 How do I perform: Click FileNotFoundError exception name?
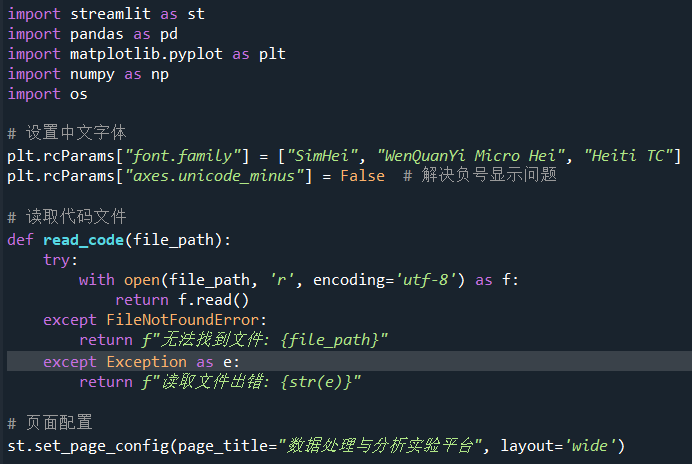182,320
